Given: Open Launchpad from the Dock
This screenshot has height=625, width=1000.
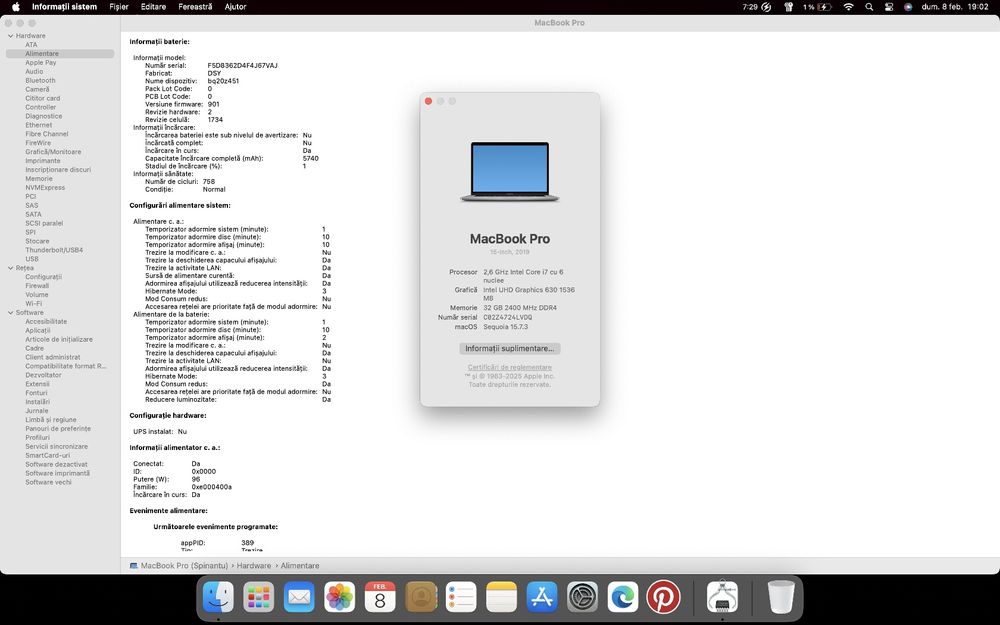Looking at the screenshot, I should (258, 598).
